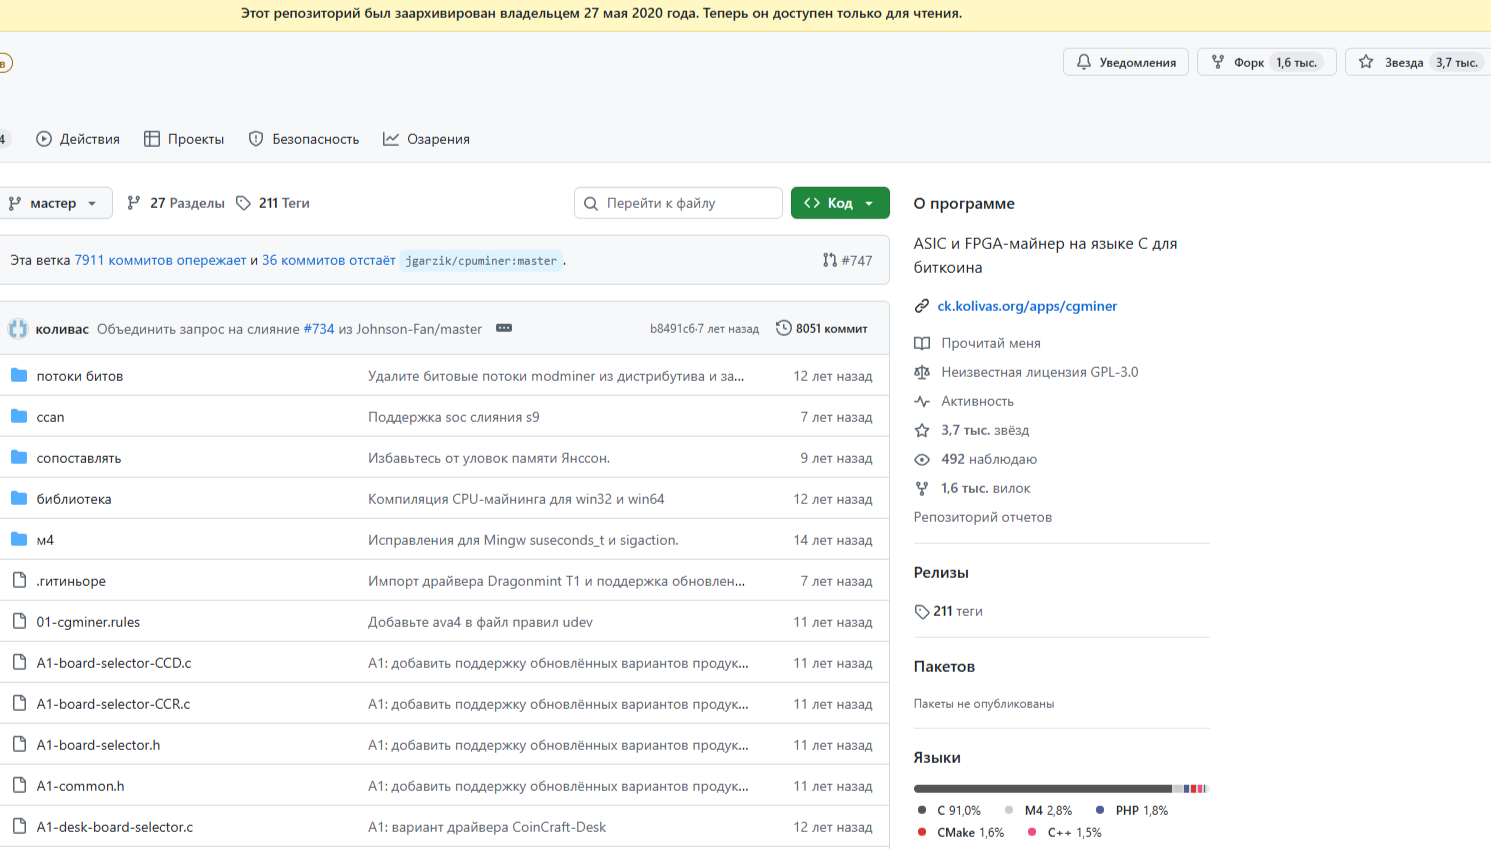1491x849 pixels.
Task: Click the tag icon next to 211 Теги
Action: point(243,203)
